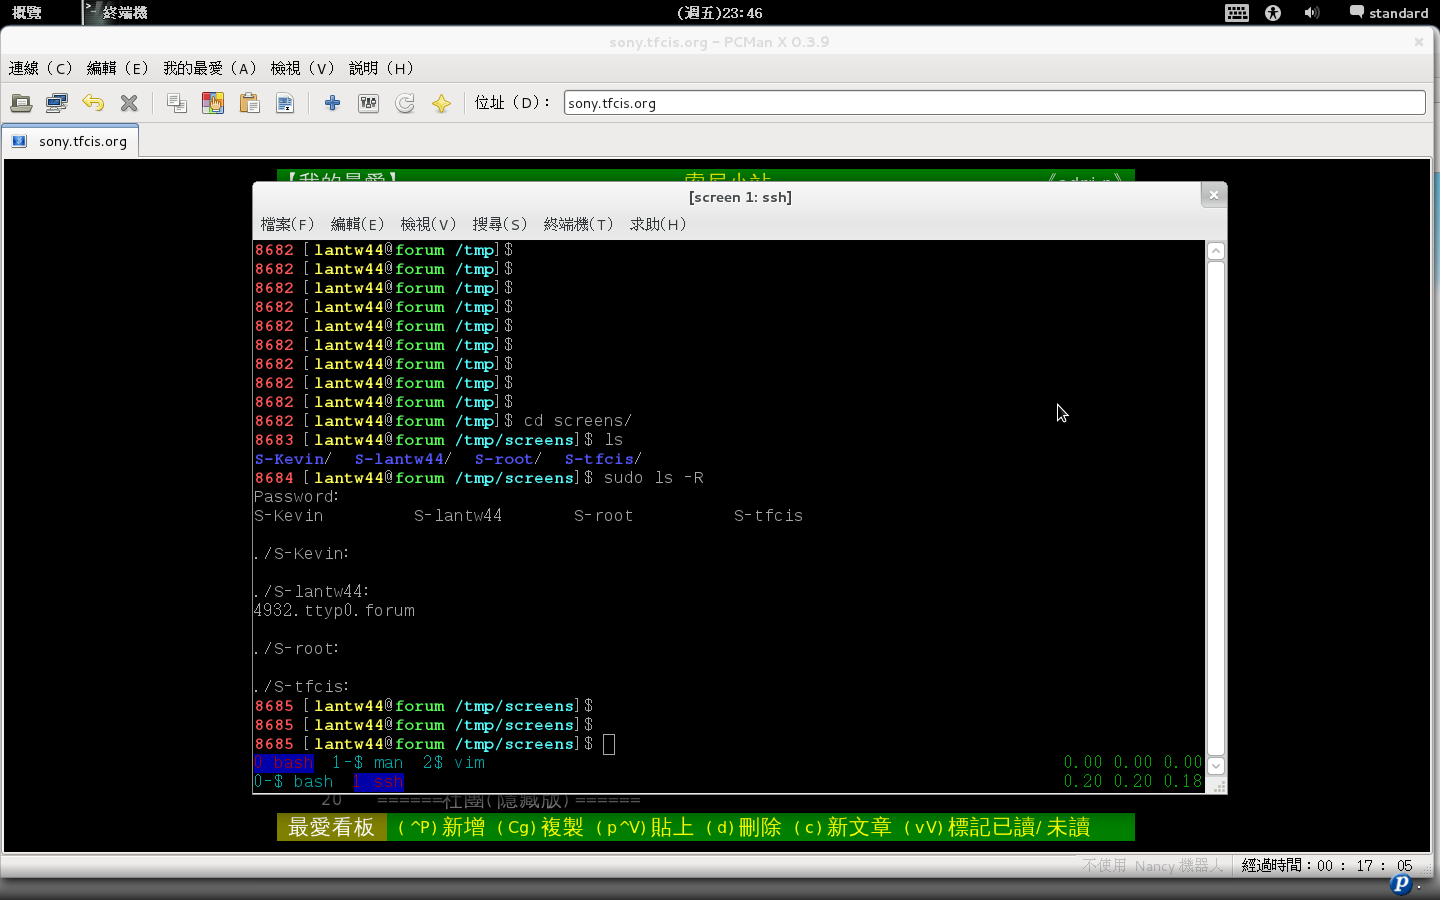Expand the 檢視(V) menu in screen window
This screenshot has width=1440, height=900.
[x=428, y=224]
